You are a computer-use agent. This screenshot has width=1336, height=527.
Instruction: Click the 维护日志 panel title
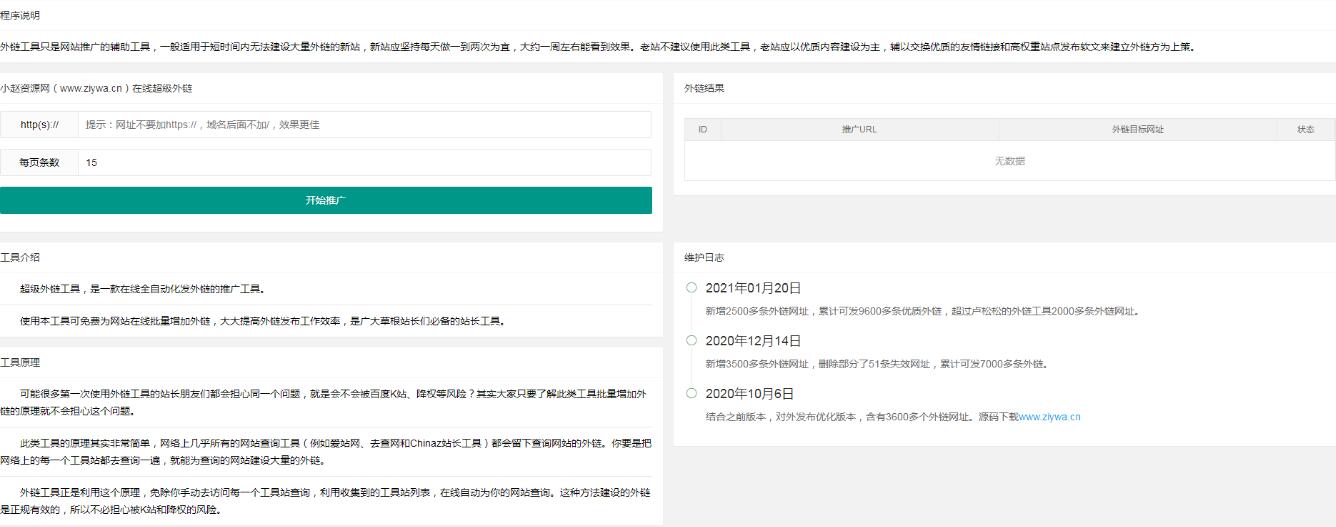[704, 258]
